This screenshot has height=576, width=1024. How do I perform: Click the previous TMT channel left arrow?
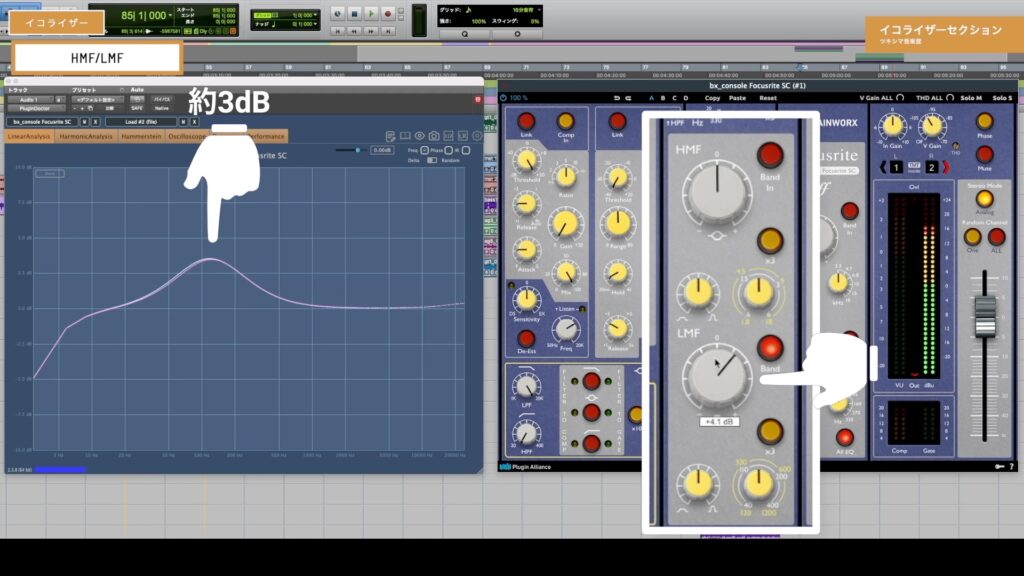[883, 167]
